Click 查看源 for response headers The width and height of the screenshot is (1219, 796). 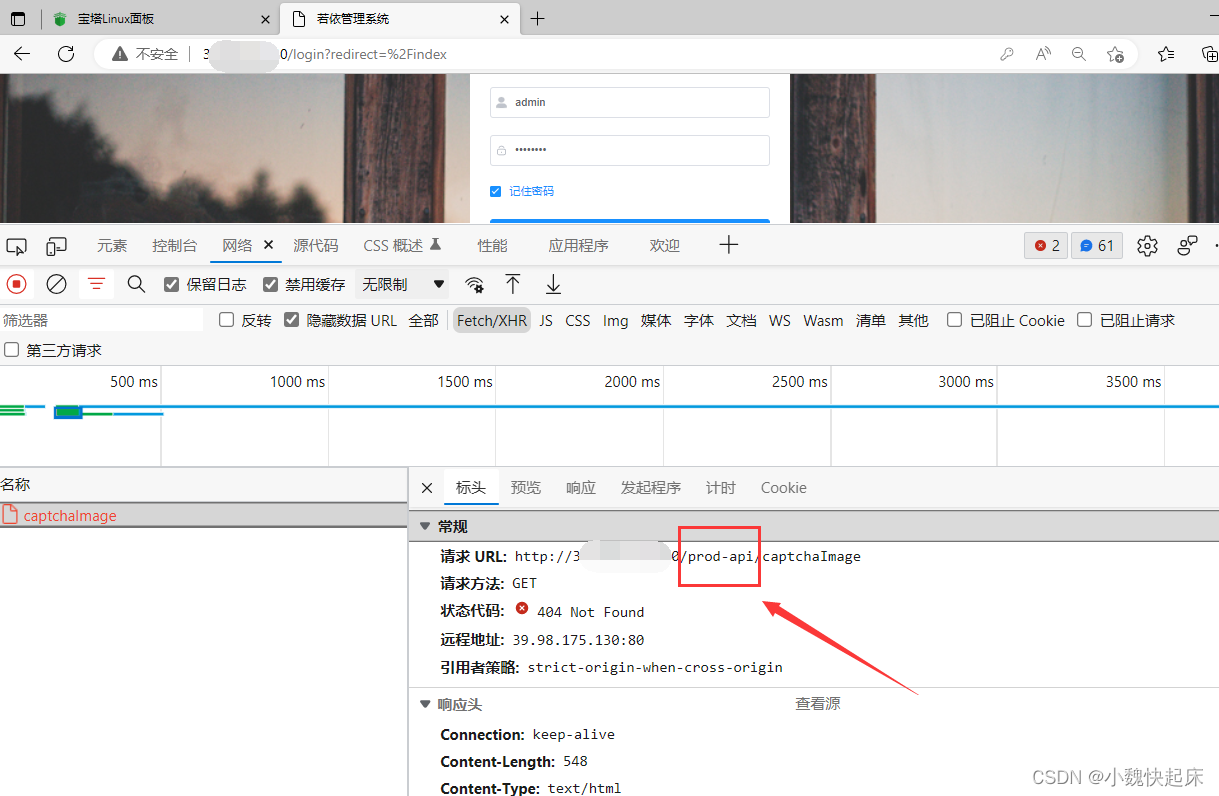818,704
